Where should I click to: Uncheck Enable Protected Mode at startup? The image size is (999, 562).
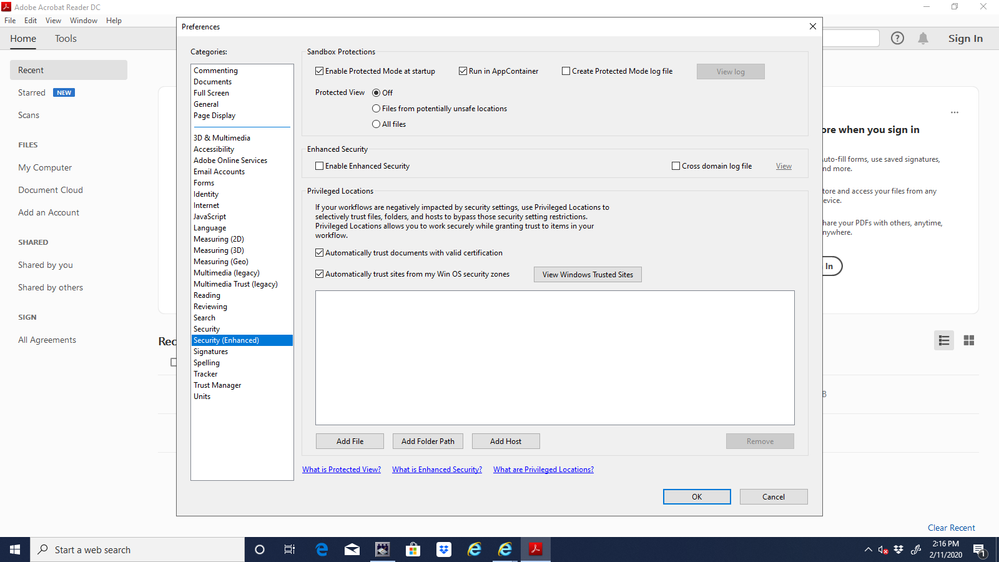click(319, 71)
